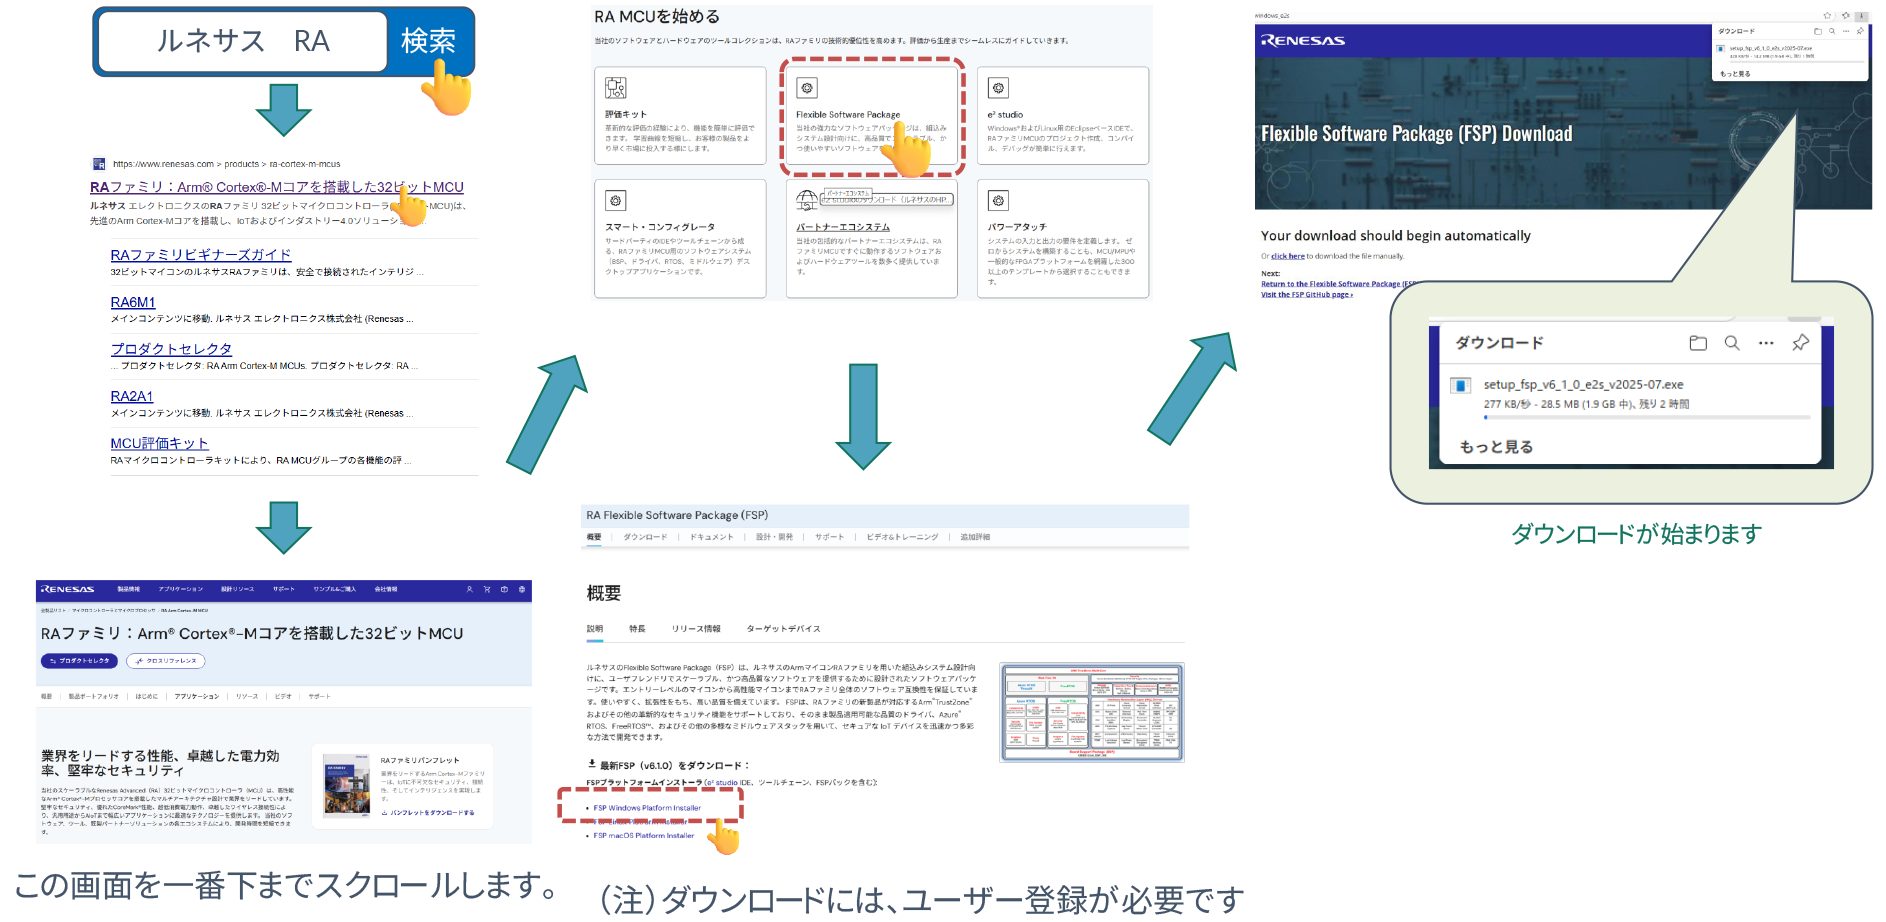Image resolution: width=1886 pixels, height=922 pixels.
Task: Pin the enlarged ダウンロード panel
Action: (1800, 343)
